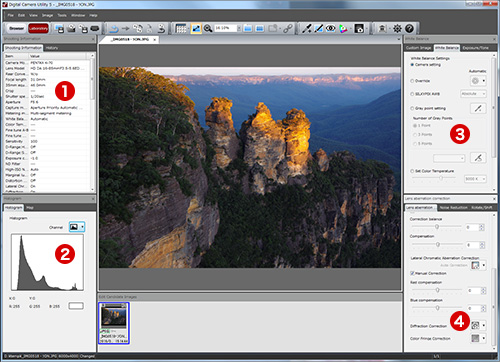Click the Red compensation slider handle
The height and width of the screenshot is (363, 500).
(437, 290)
